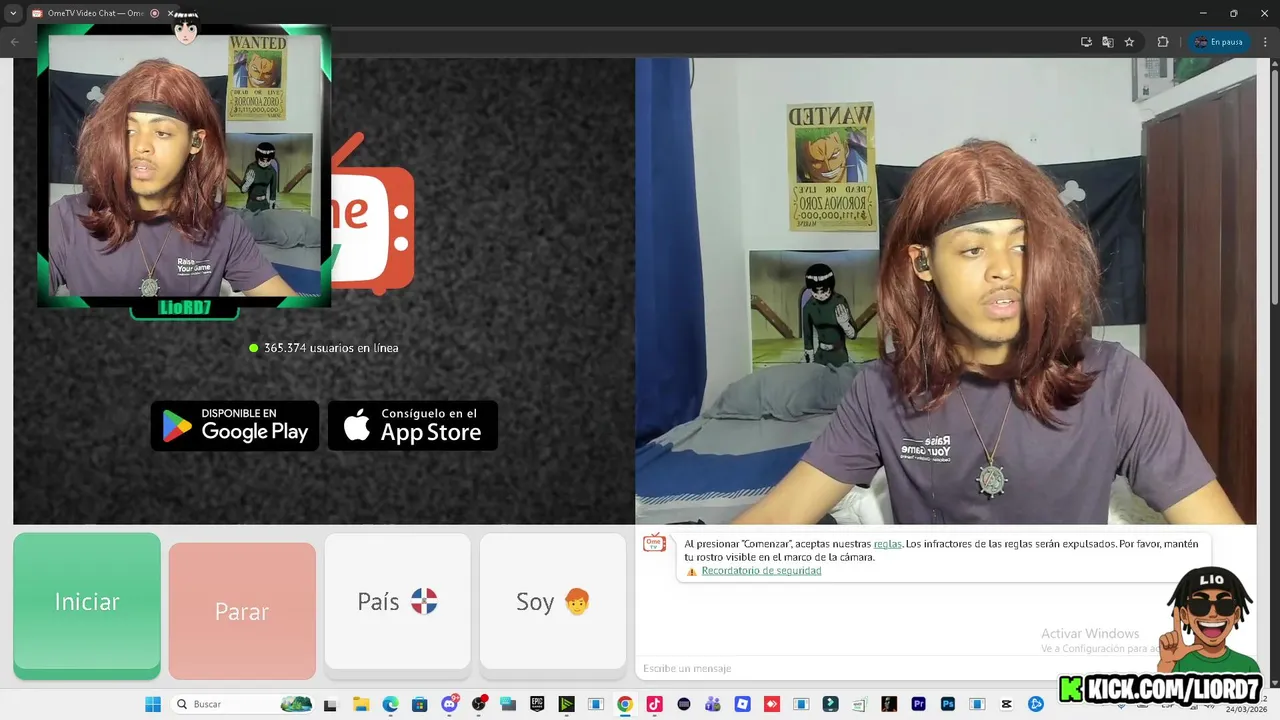Screen dimensions: 1280x720
Task: Open Microsoft Teams from the taskbar
Action: tap(713, 704)
